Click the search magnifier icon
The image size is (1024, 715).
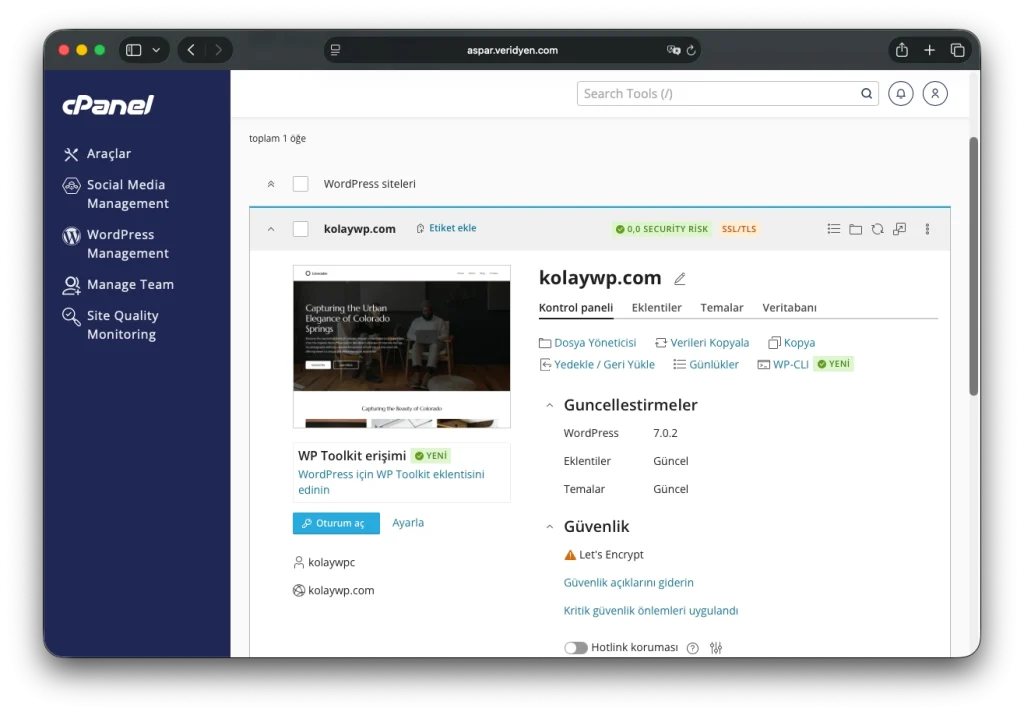pos(867,93)
